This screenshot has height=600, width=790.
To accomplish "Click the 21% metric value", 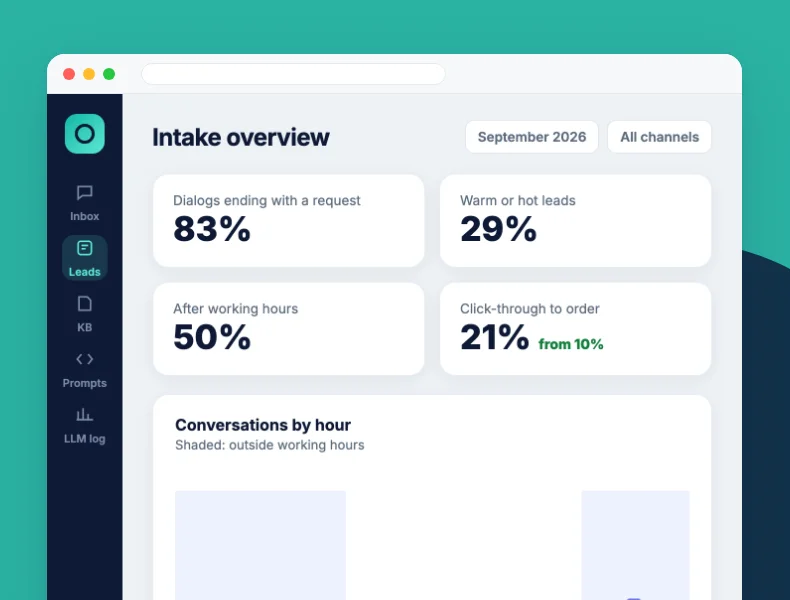I will [x=494, y=337].
